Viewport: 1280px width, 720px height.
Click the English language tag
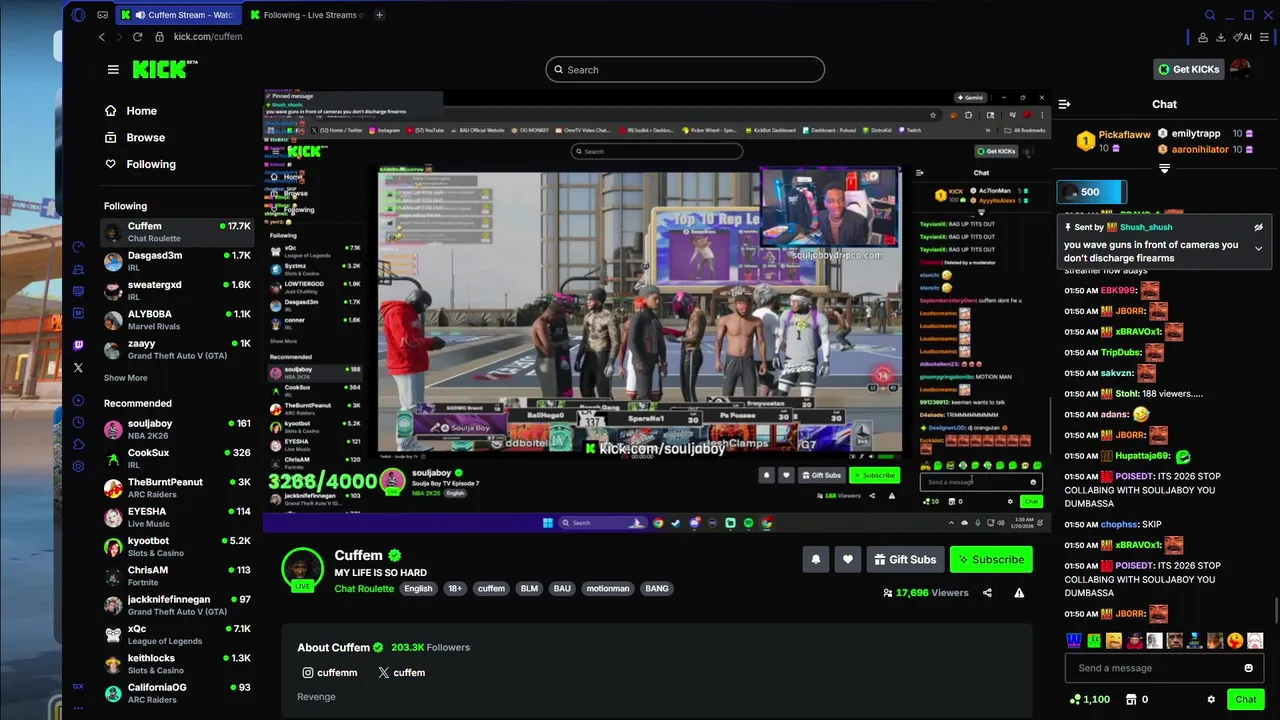[x=418, y=589]
